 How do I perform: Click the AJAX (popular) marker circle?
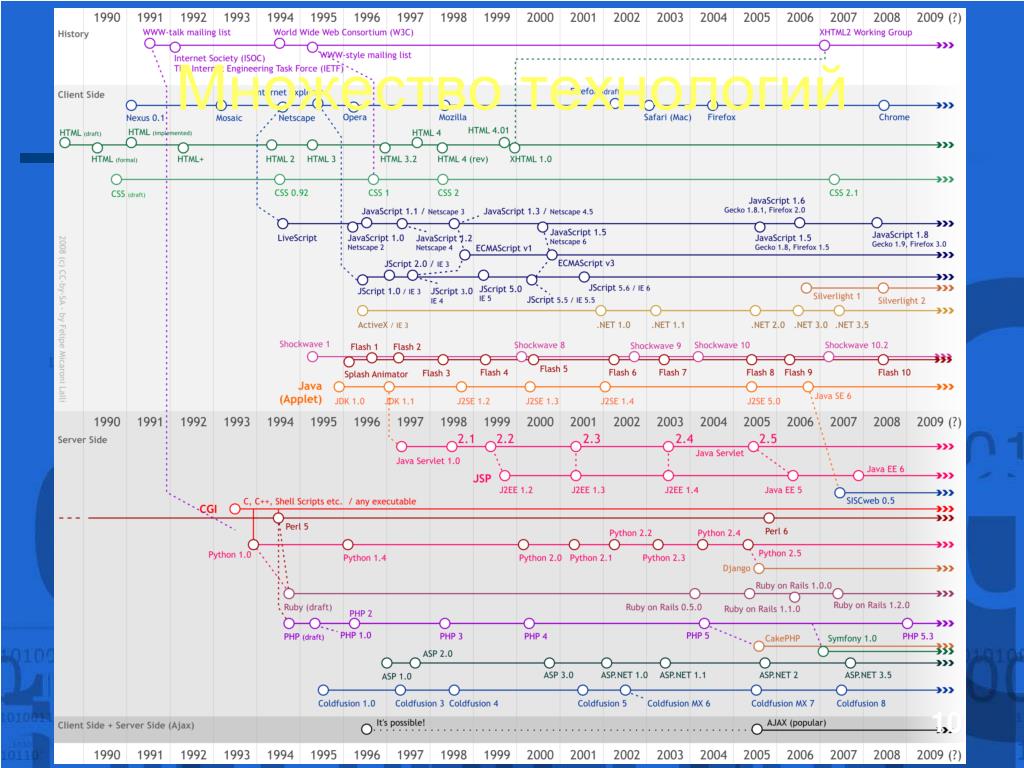pyautogui.click(x=757, y=729)
